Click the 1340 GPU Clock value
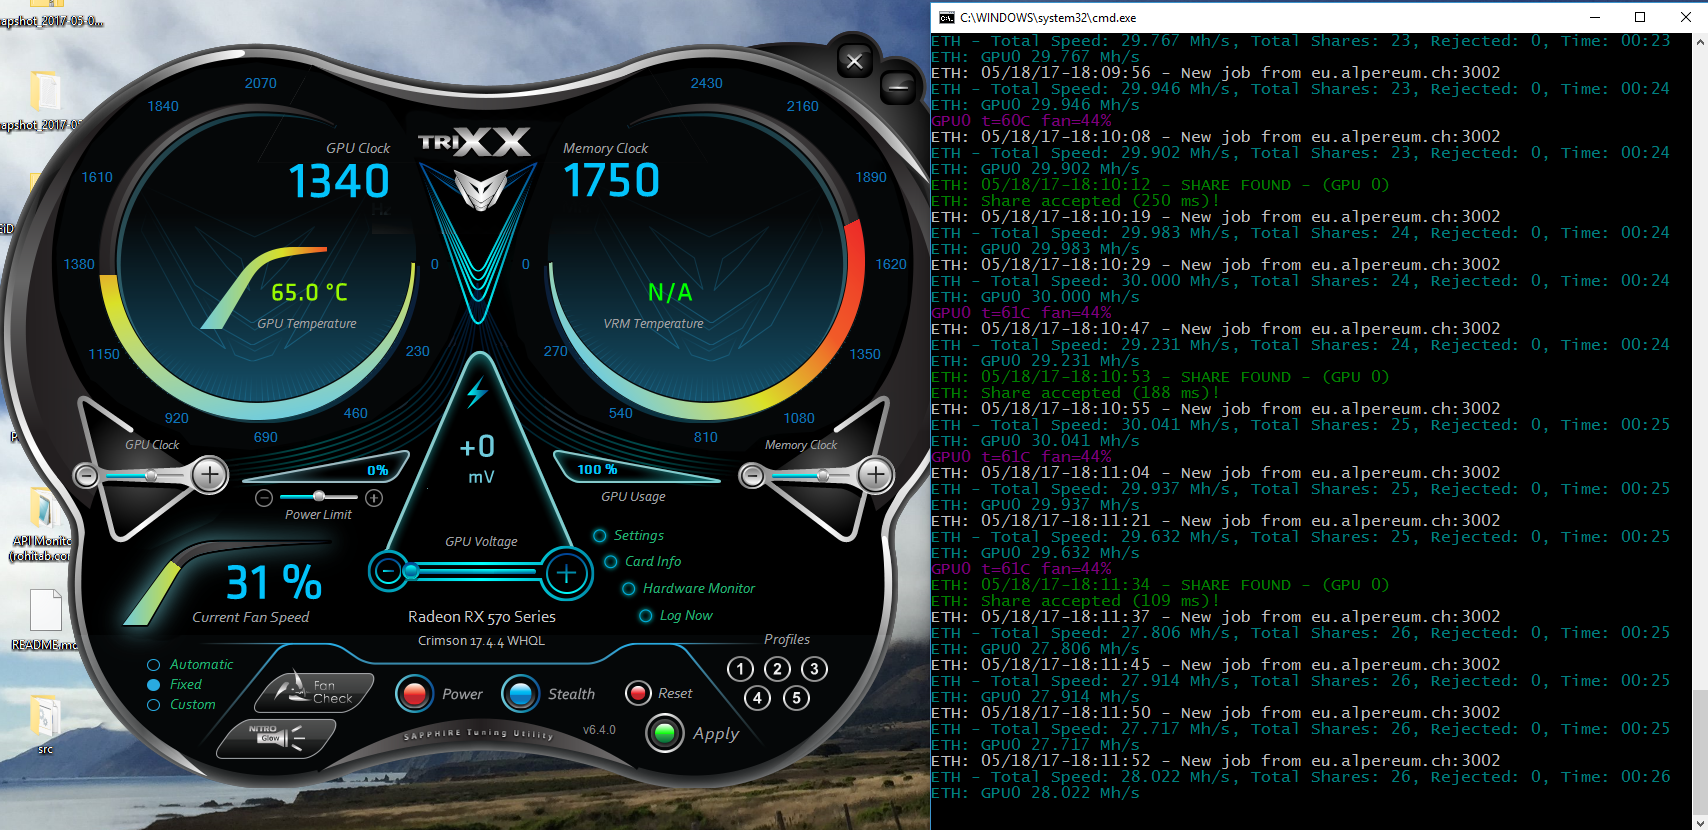The image size is (1708, 830). 339,181
